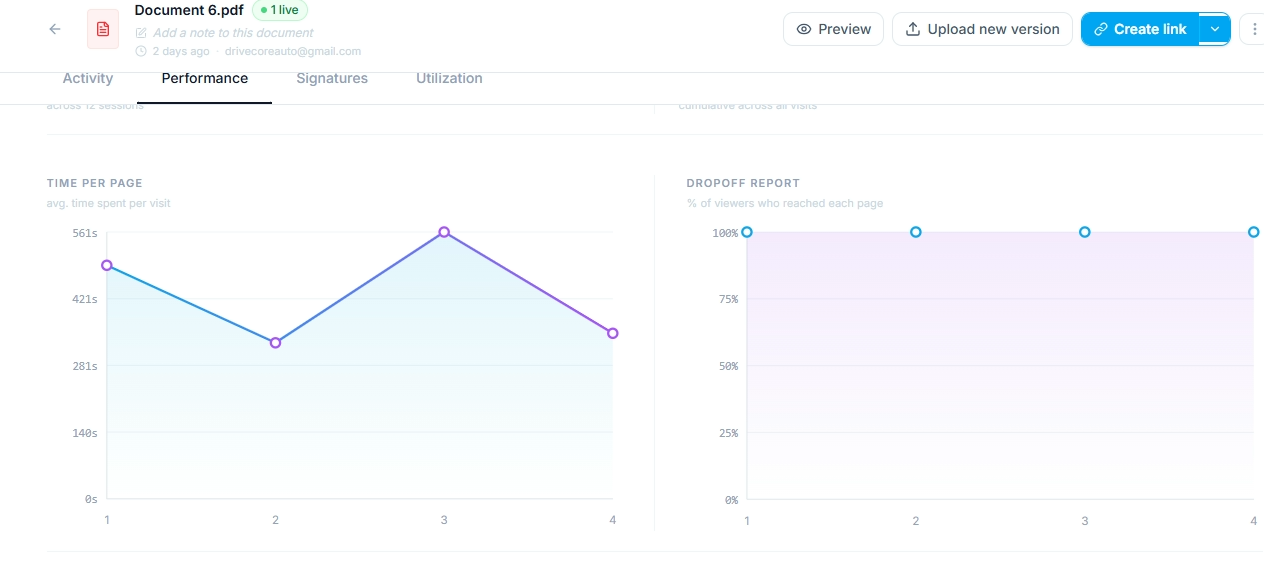Viewport: 1264px width, 566px height.
Task: Click the chain link icon in Create link
Action: pos(1101,29)
